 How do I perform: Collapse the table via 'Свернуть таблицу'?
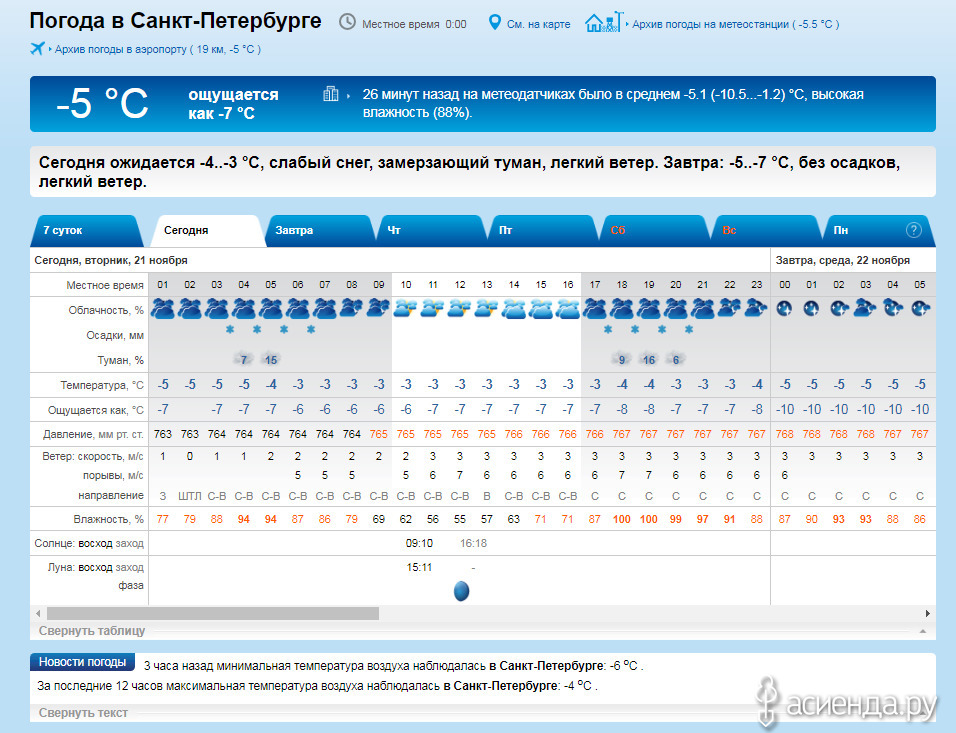pyautogui.click(x=92, y=631)
